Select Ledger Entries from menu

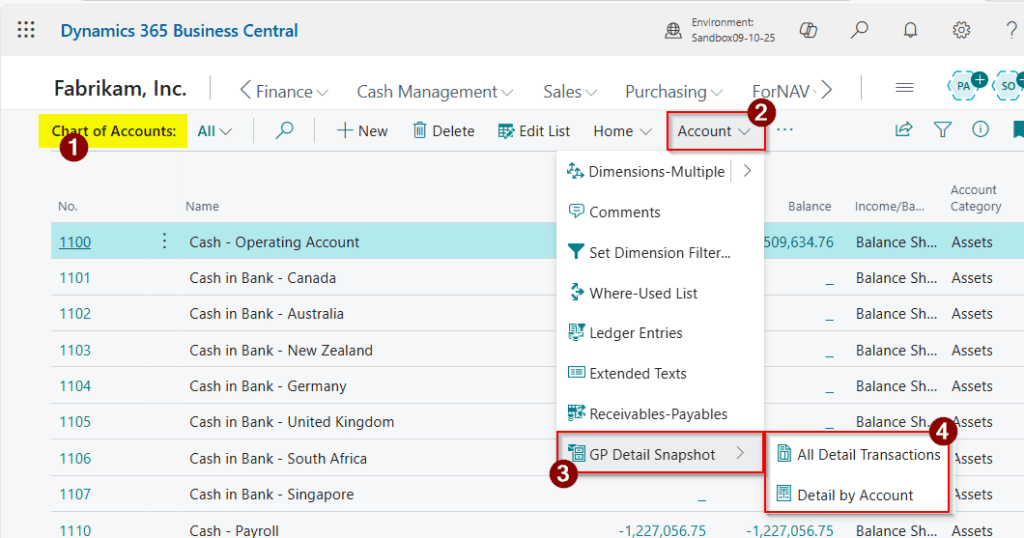[635, 333]
